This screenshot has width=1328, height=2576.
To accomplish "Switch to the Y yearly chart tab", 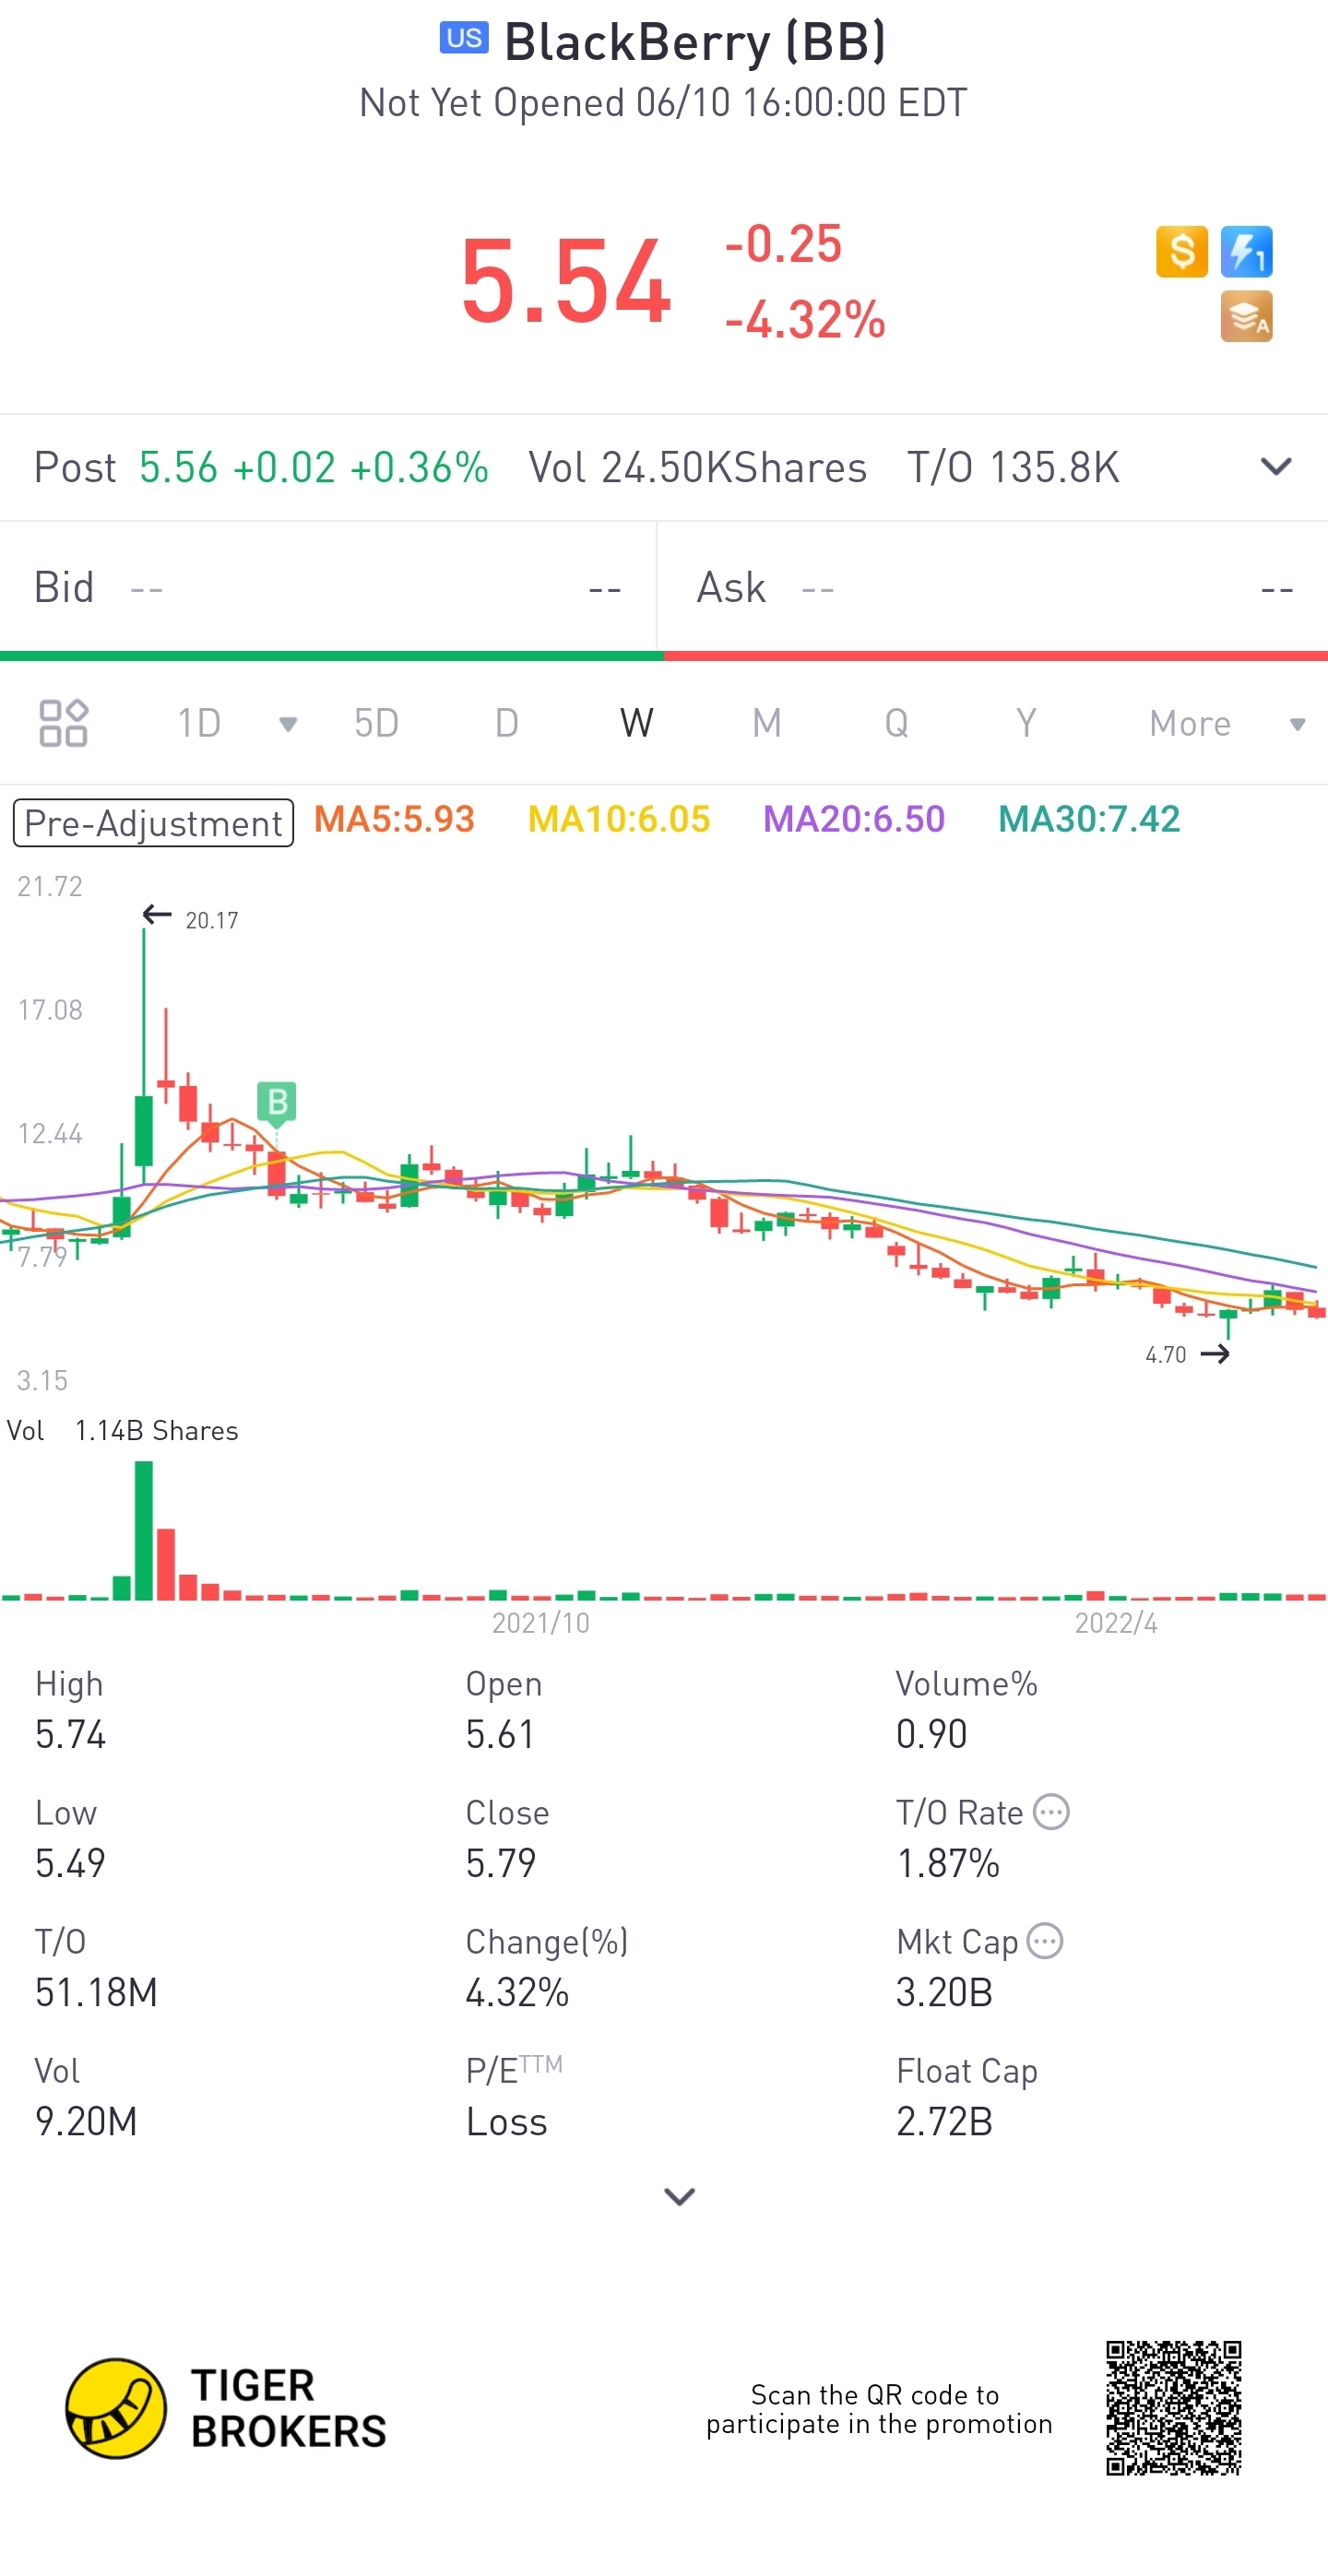I will pyautogui.click(x=1026, y=723).
